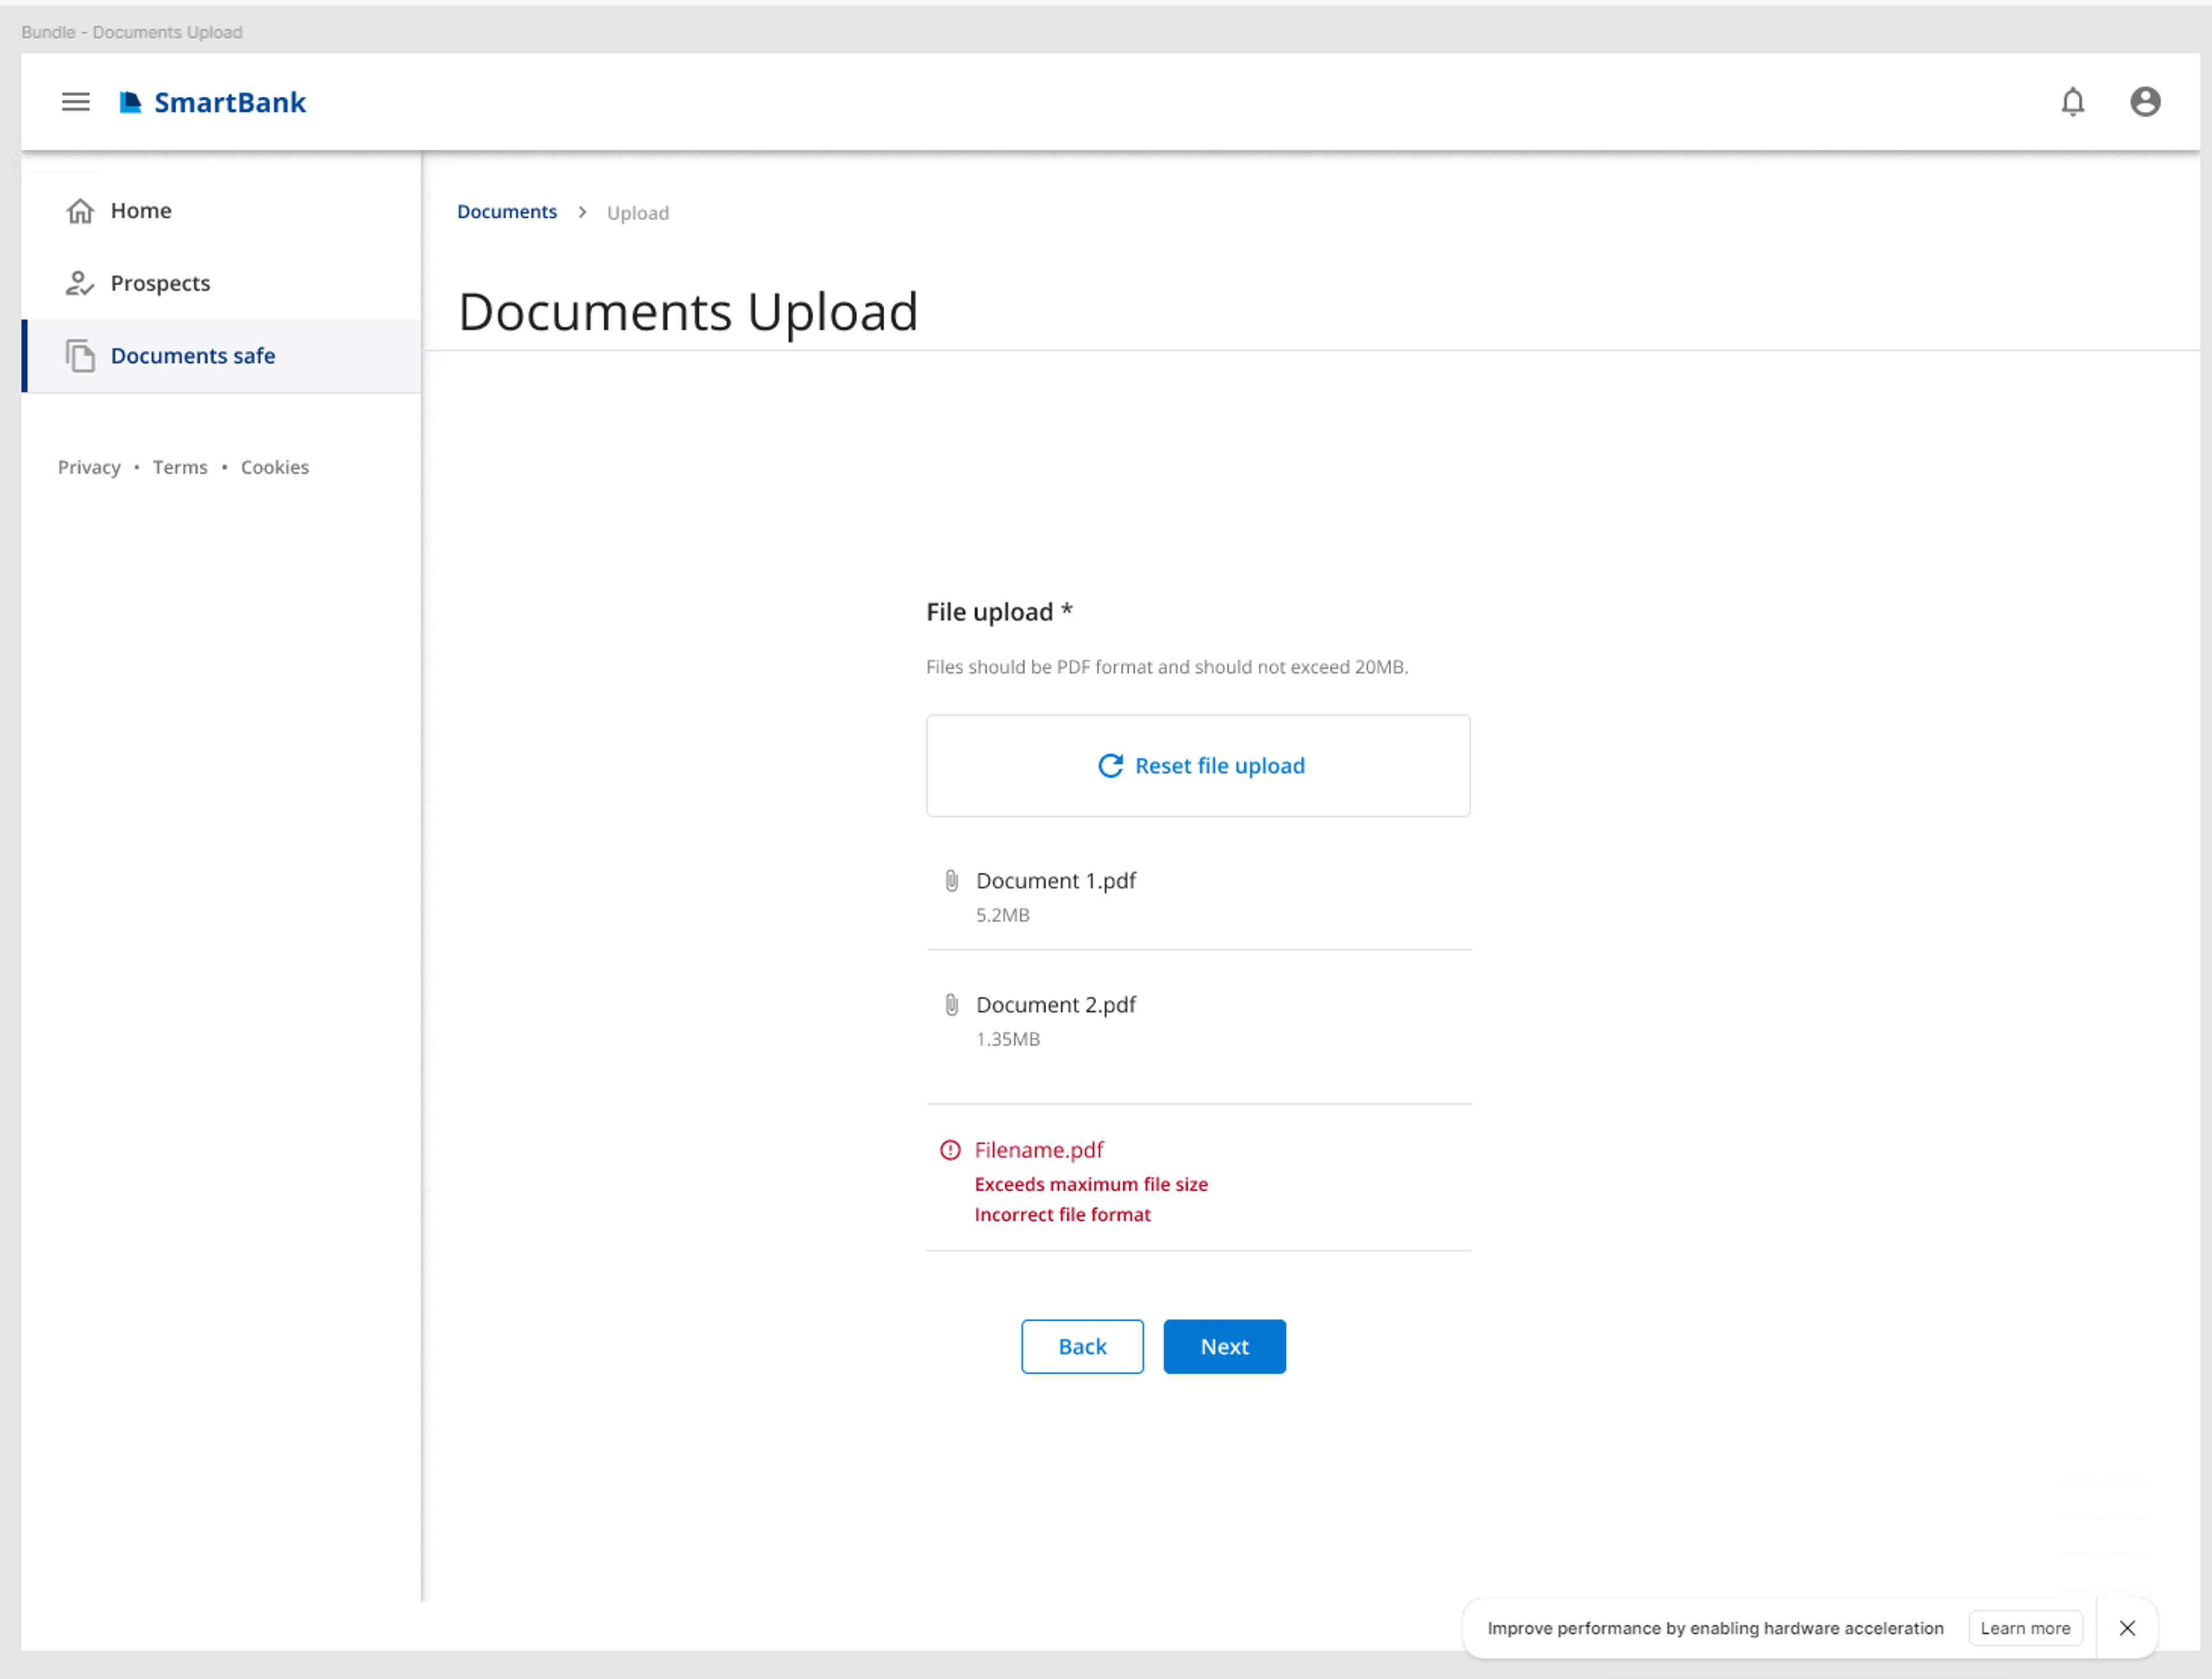2212x1679 pixels.
Task: Go to Home in the sidebar
Action: [x=221, y=211]
